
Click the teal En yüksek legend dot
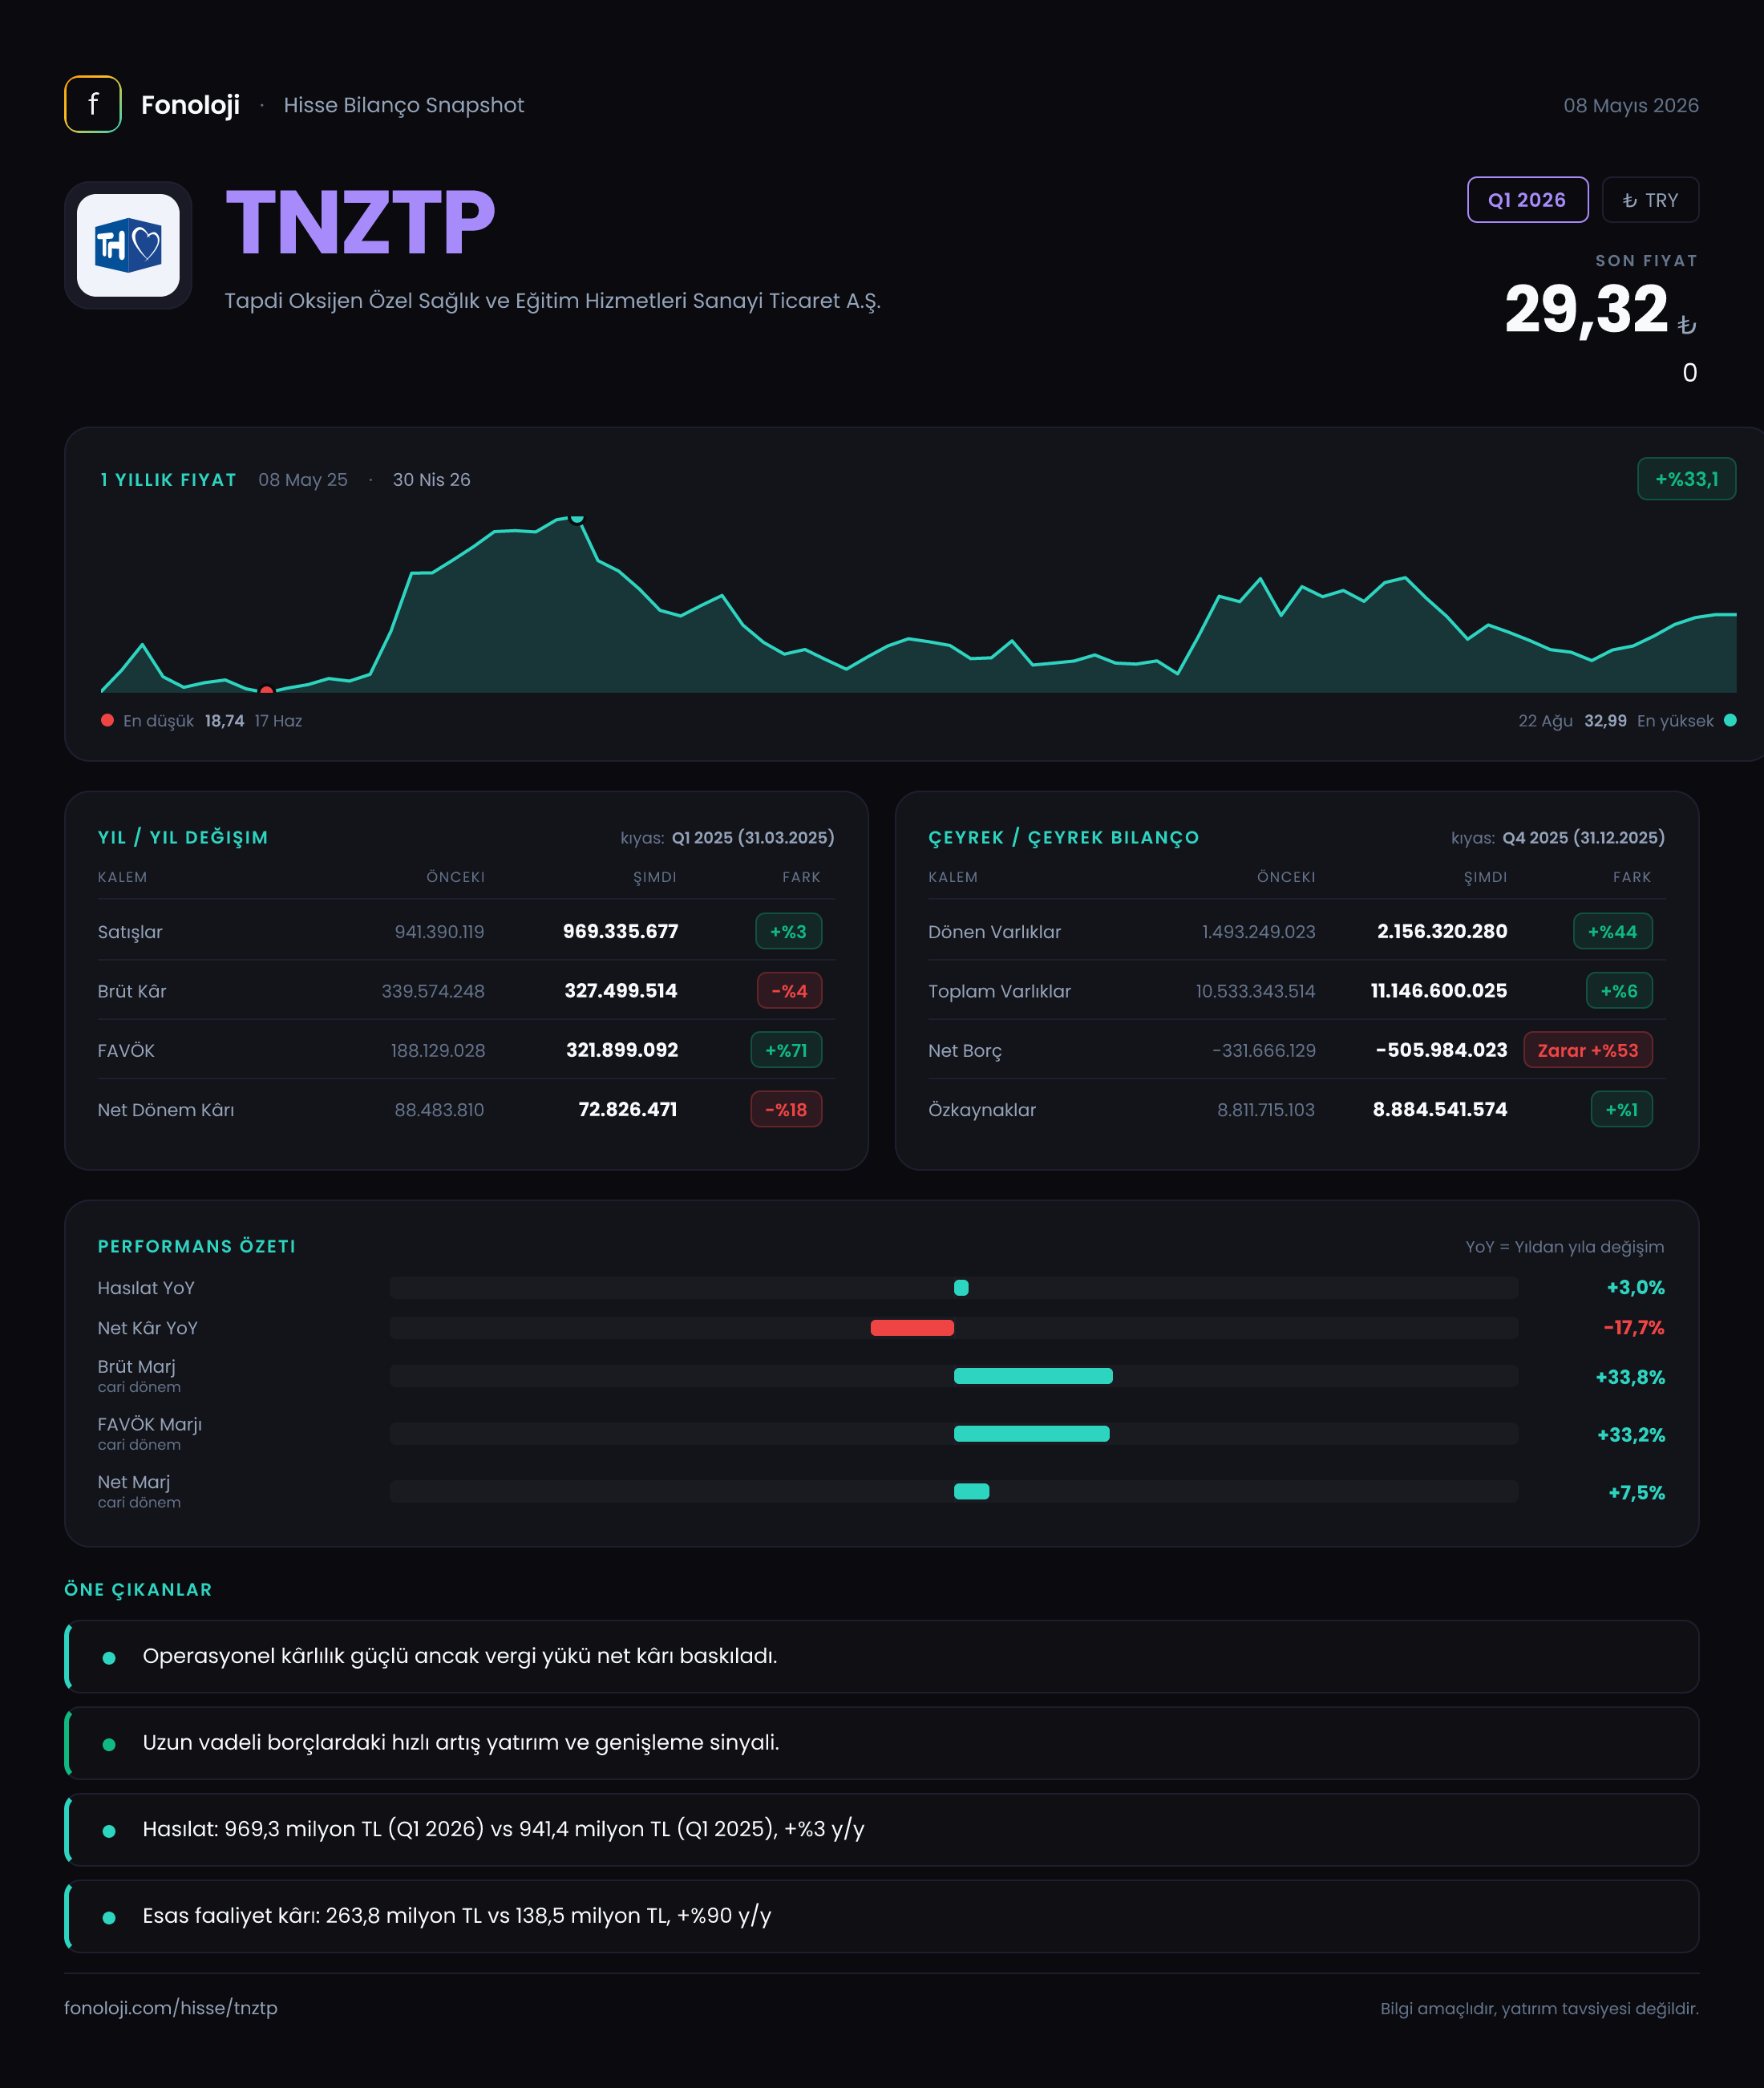click(1730, 720)
